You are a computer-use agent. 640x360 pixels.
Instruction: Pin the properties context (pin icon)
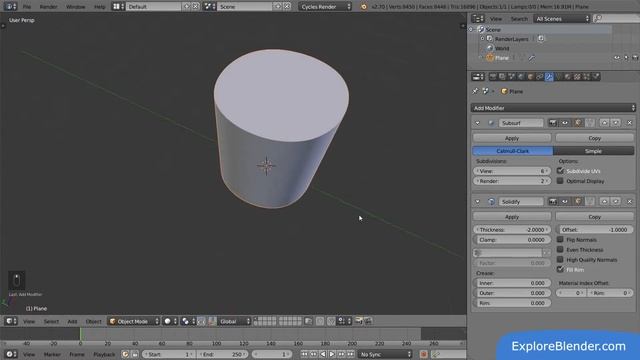[475, 91]
